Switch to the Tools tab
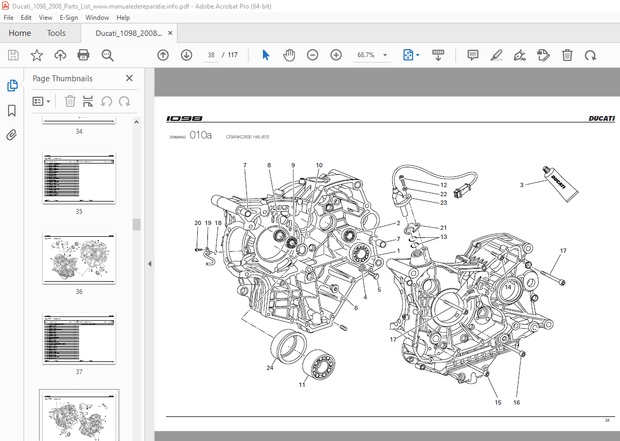Image resolution: width=620 pixels, height=441 pixels. pyautogui.click(x=56, y=33)
